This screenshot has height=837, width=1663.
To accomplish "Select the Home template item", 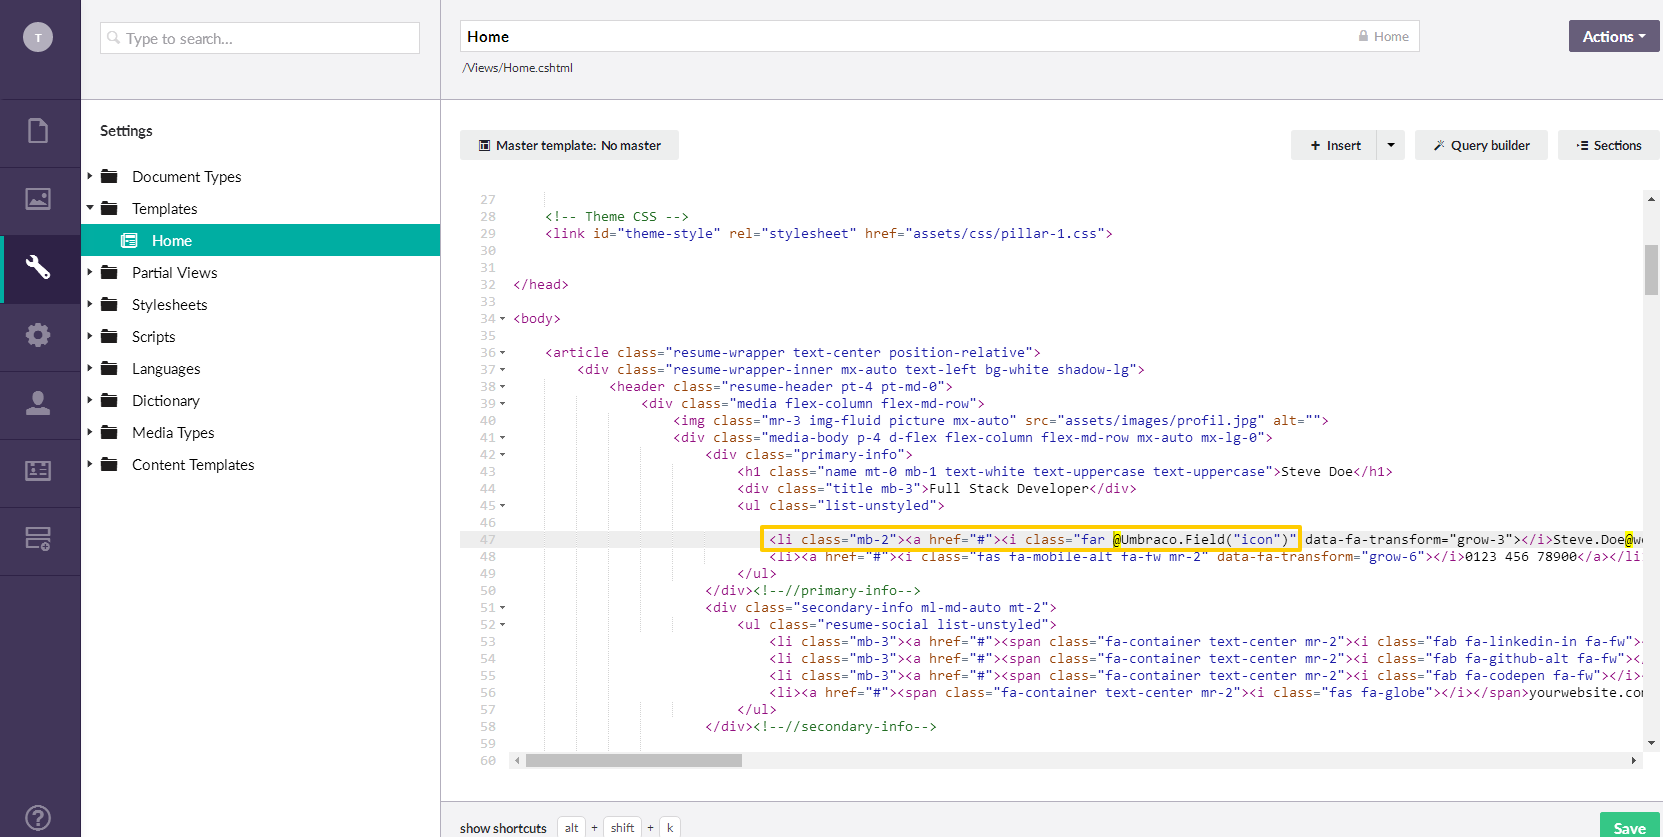I will pyautogui.click(x=260, y=240).
